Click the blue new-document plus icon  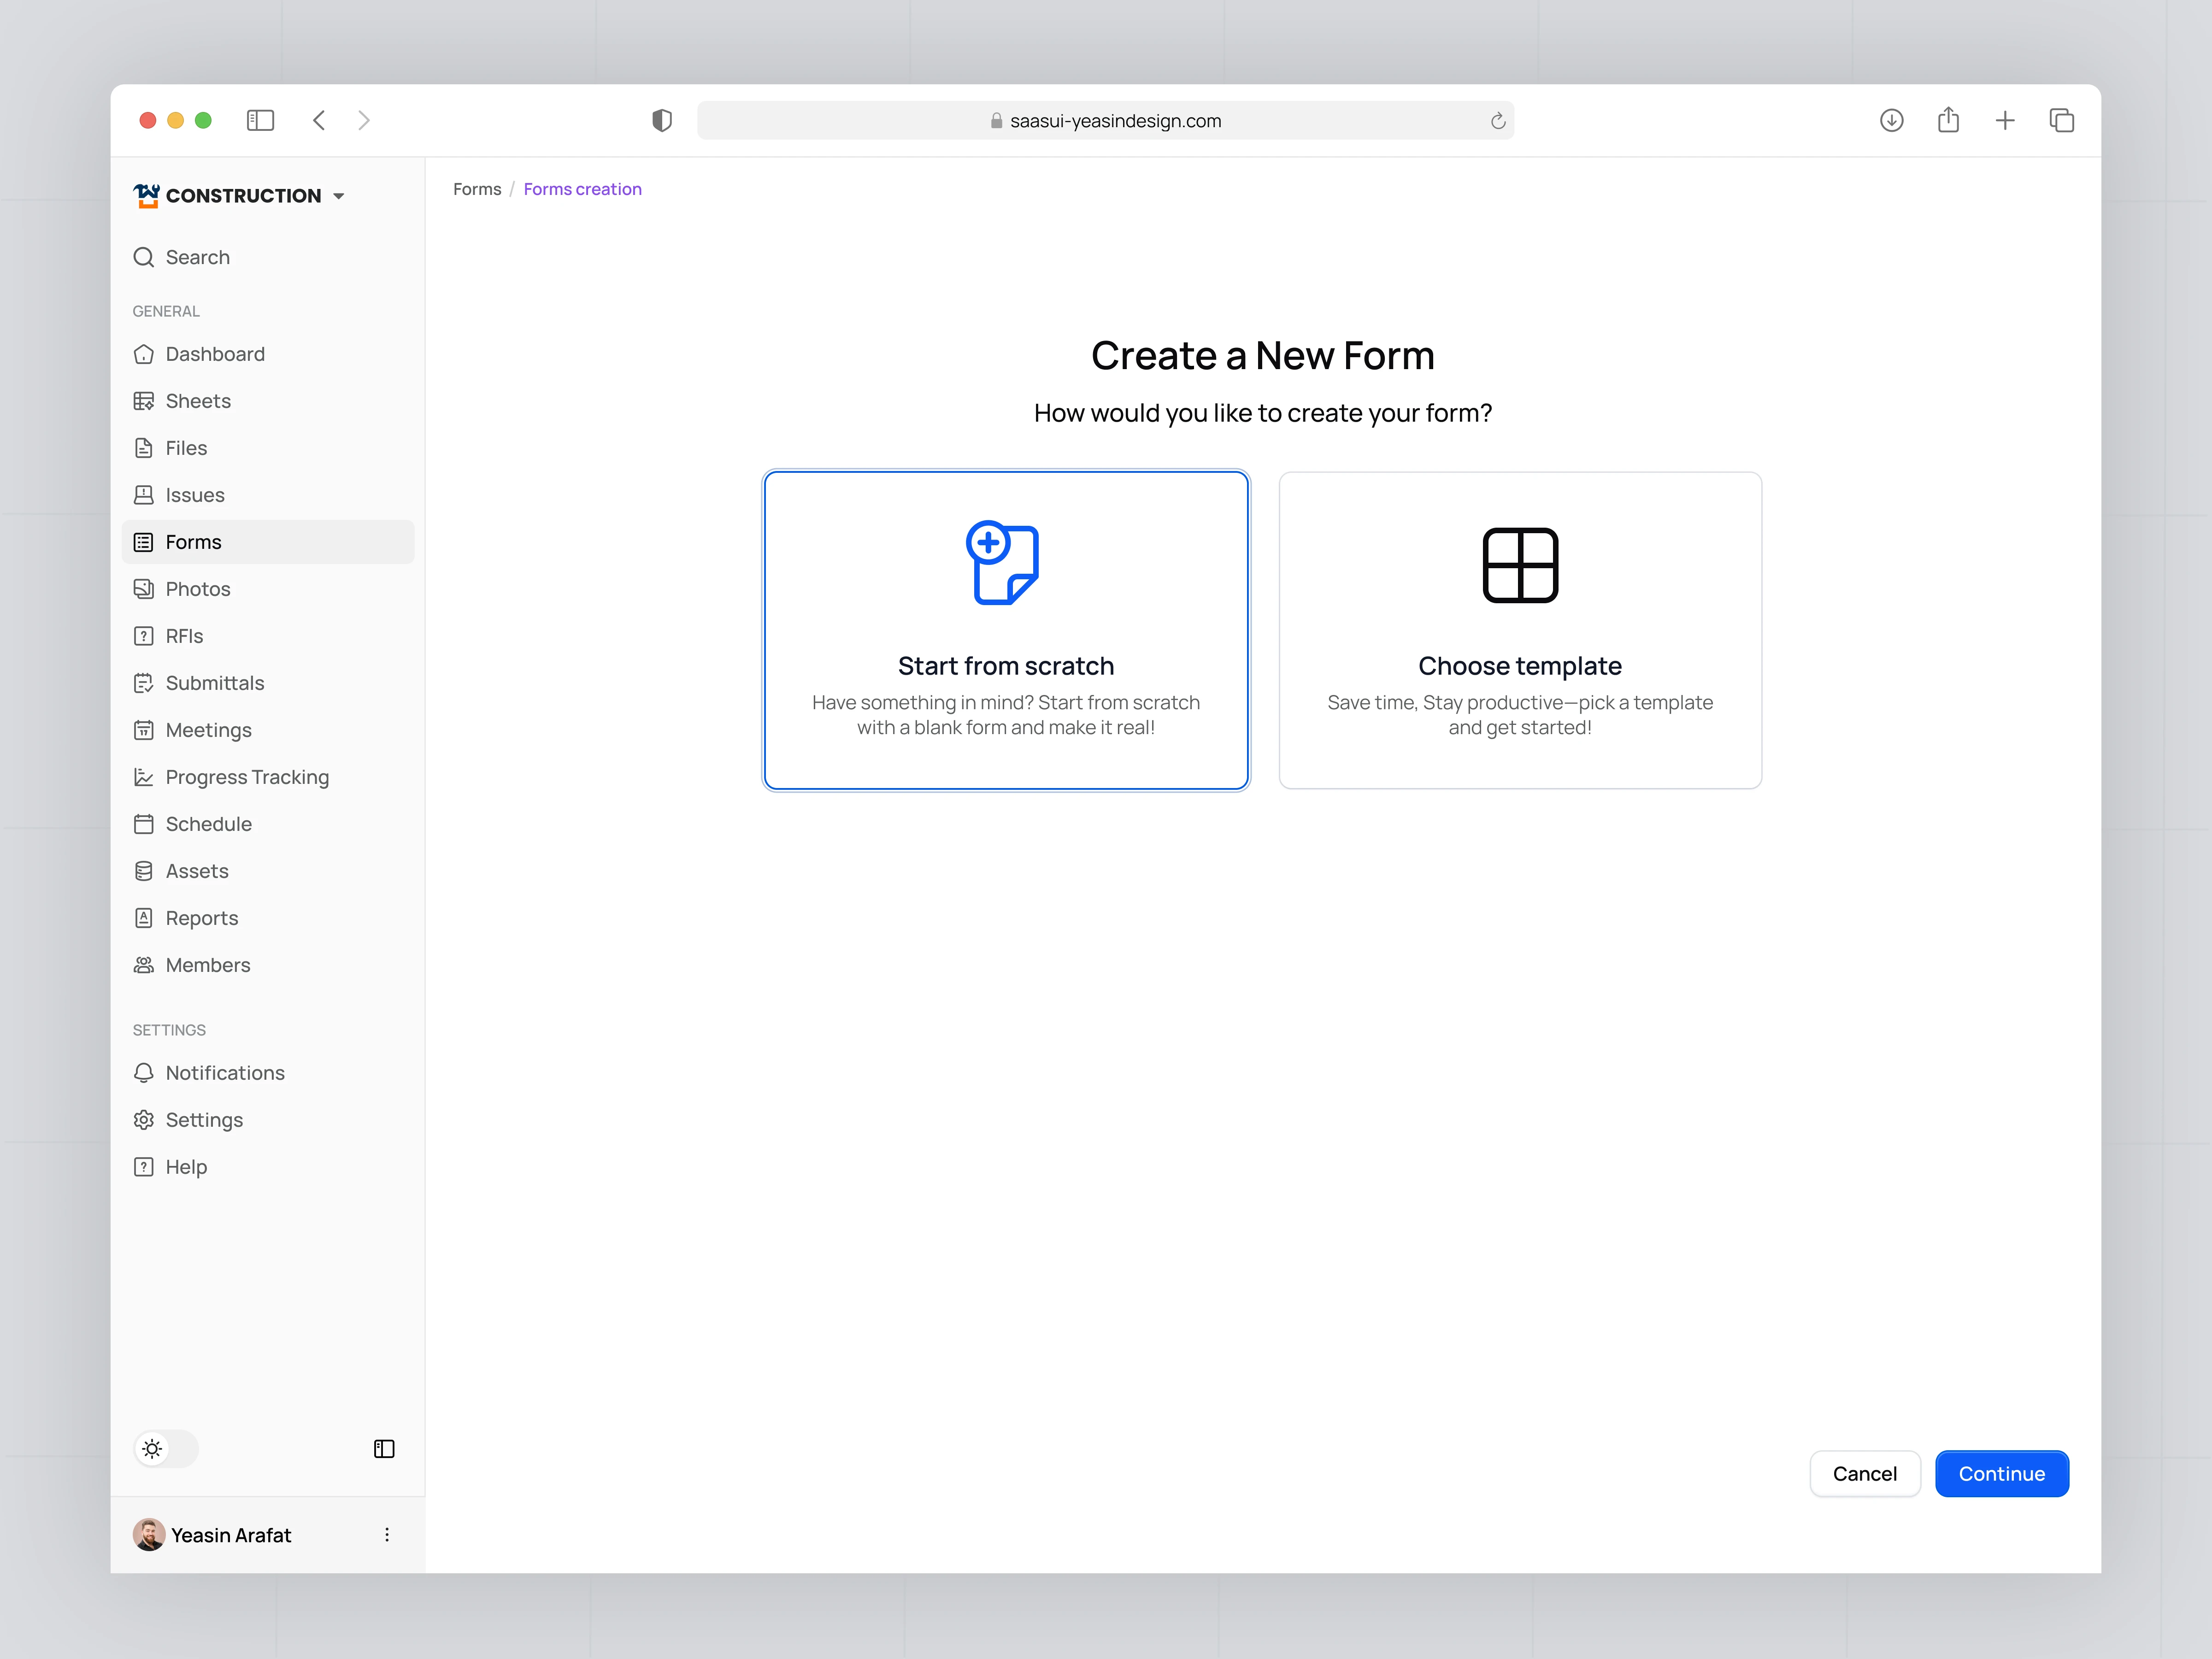[x=1003, y=563]
